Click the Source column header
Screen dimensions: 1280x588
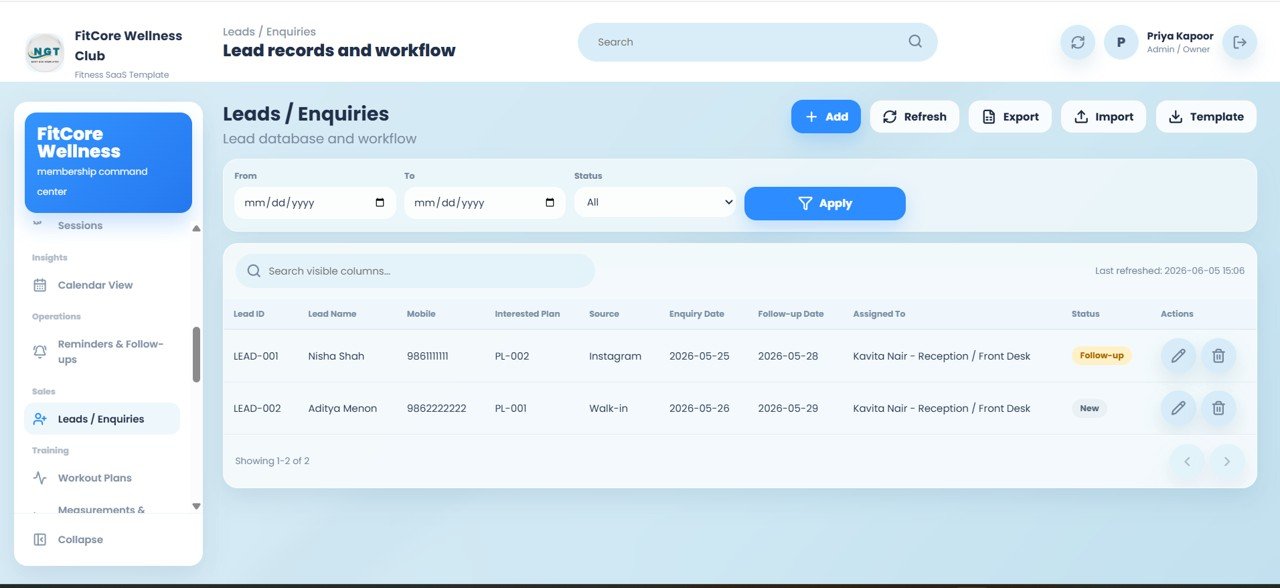[x=604, y=314]
